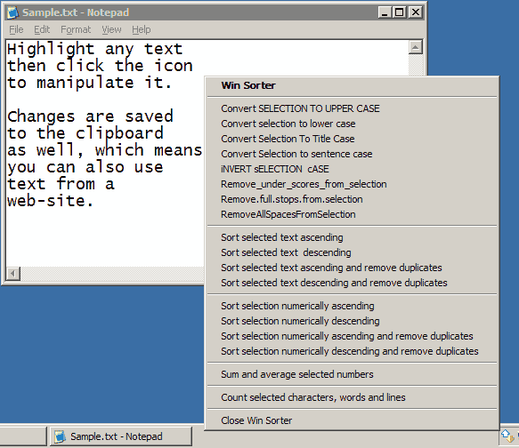
Task: Choose Sort selection numerically ascending
Action: coord(352,306)
